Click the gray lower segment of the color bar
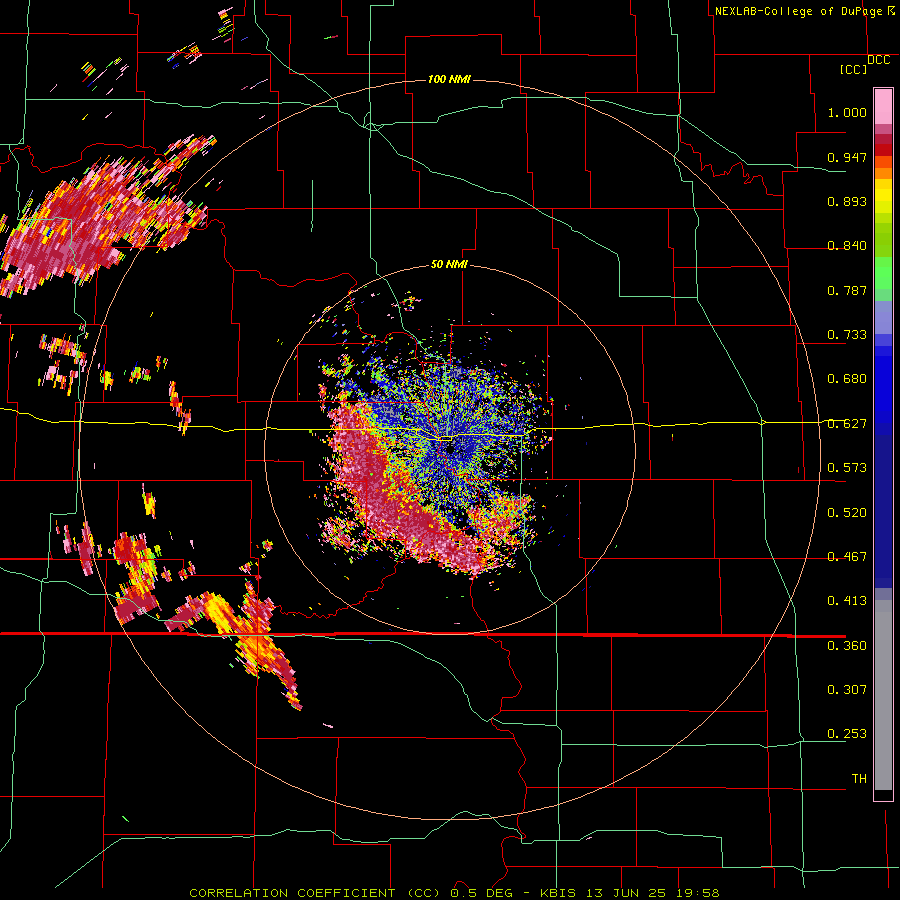 click(883, 695)
